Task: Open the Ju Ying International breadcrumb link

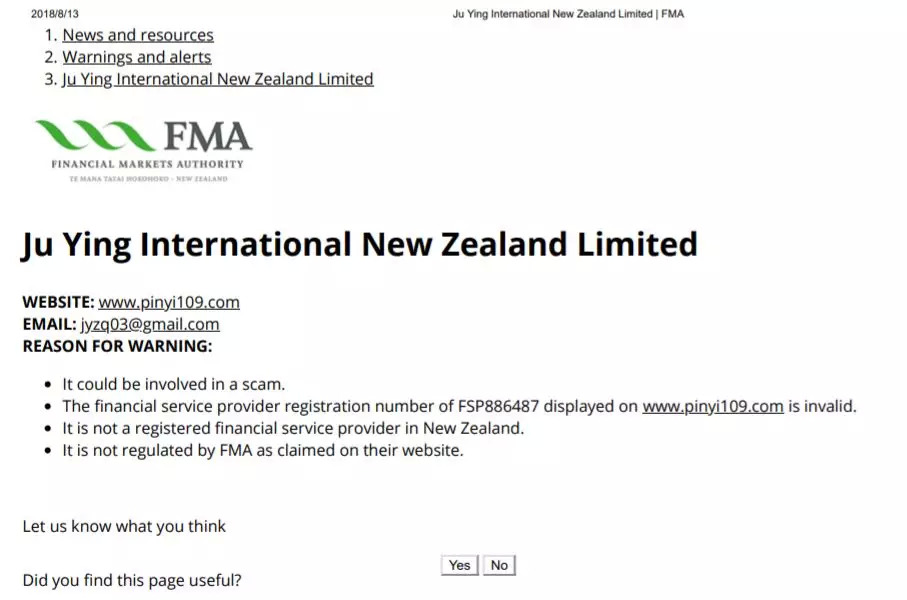Action: tap(217, 79)
